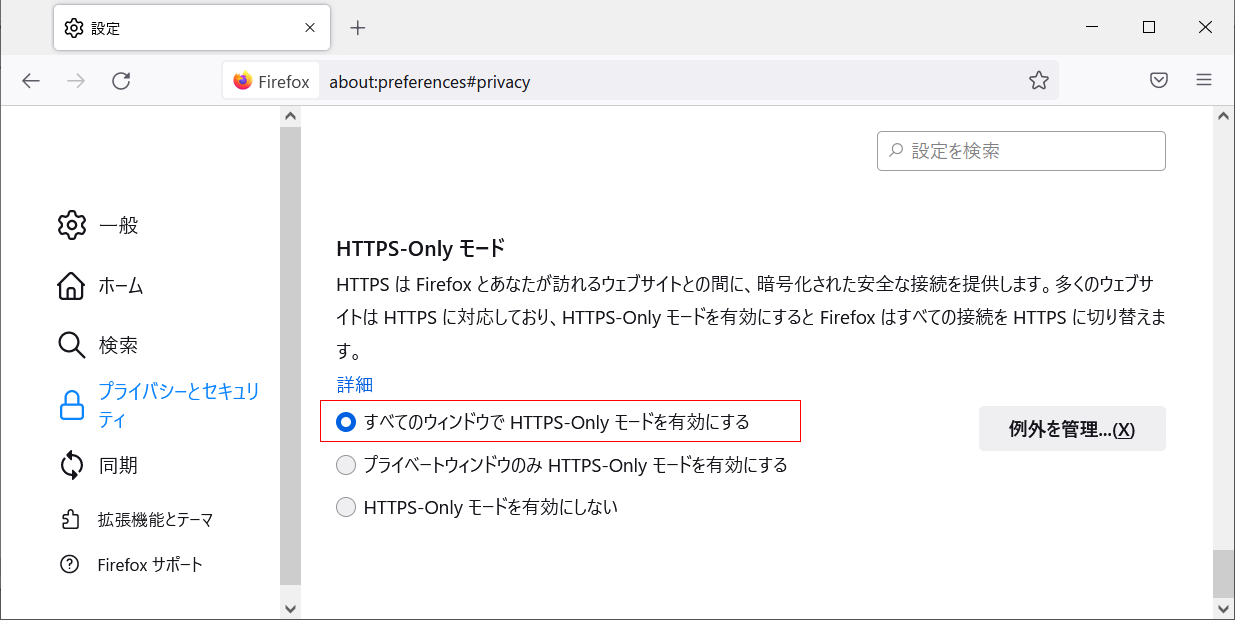This screenshot has width=1235, height=620.
Task: Open the Pocket save icon
Action: [x=1159, y=81]
